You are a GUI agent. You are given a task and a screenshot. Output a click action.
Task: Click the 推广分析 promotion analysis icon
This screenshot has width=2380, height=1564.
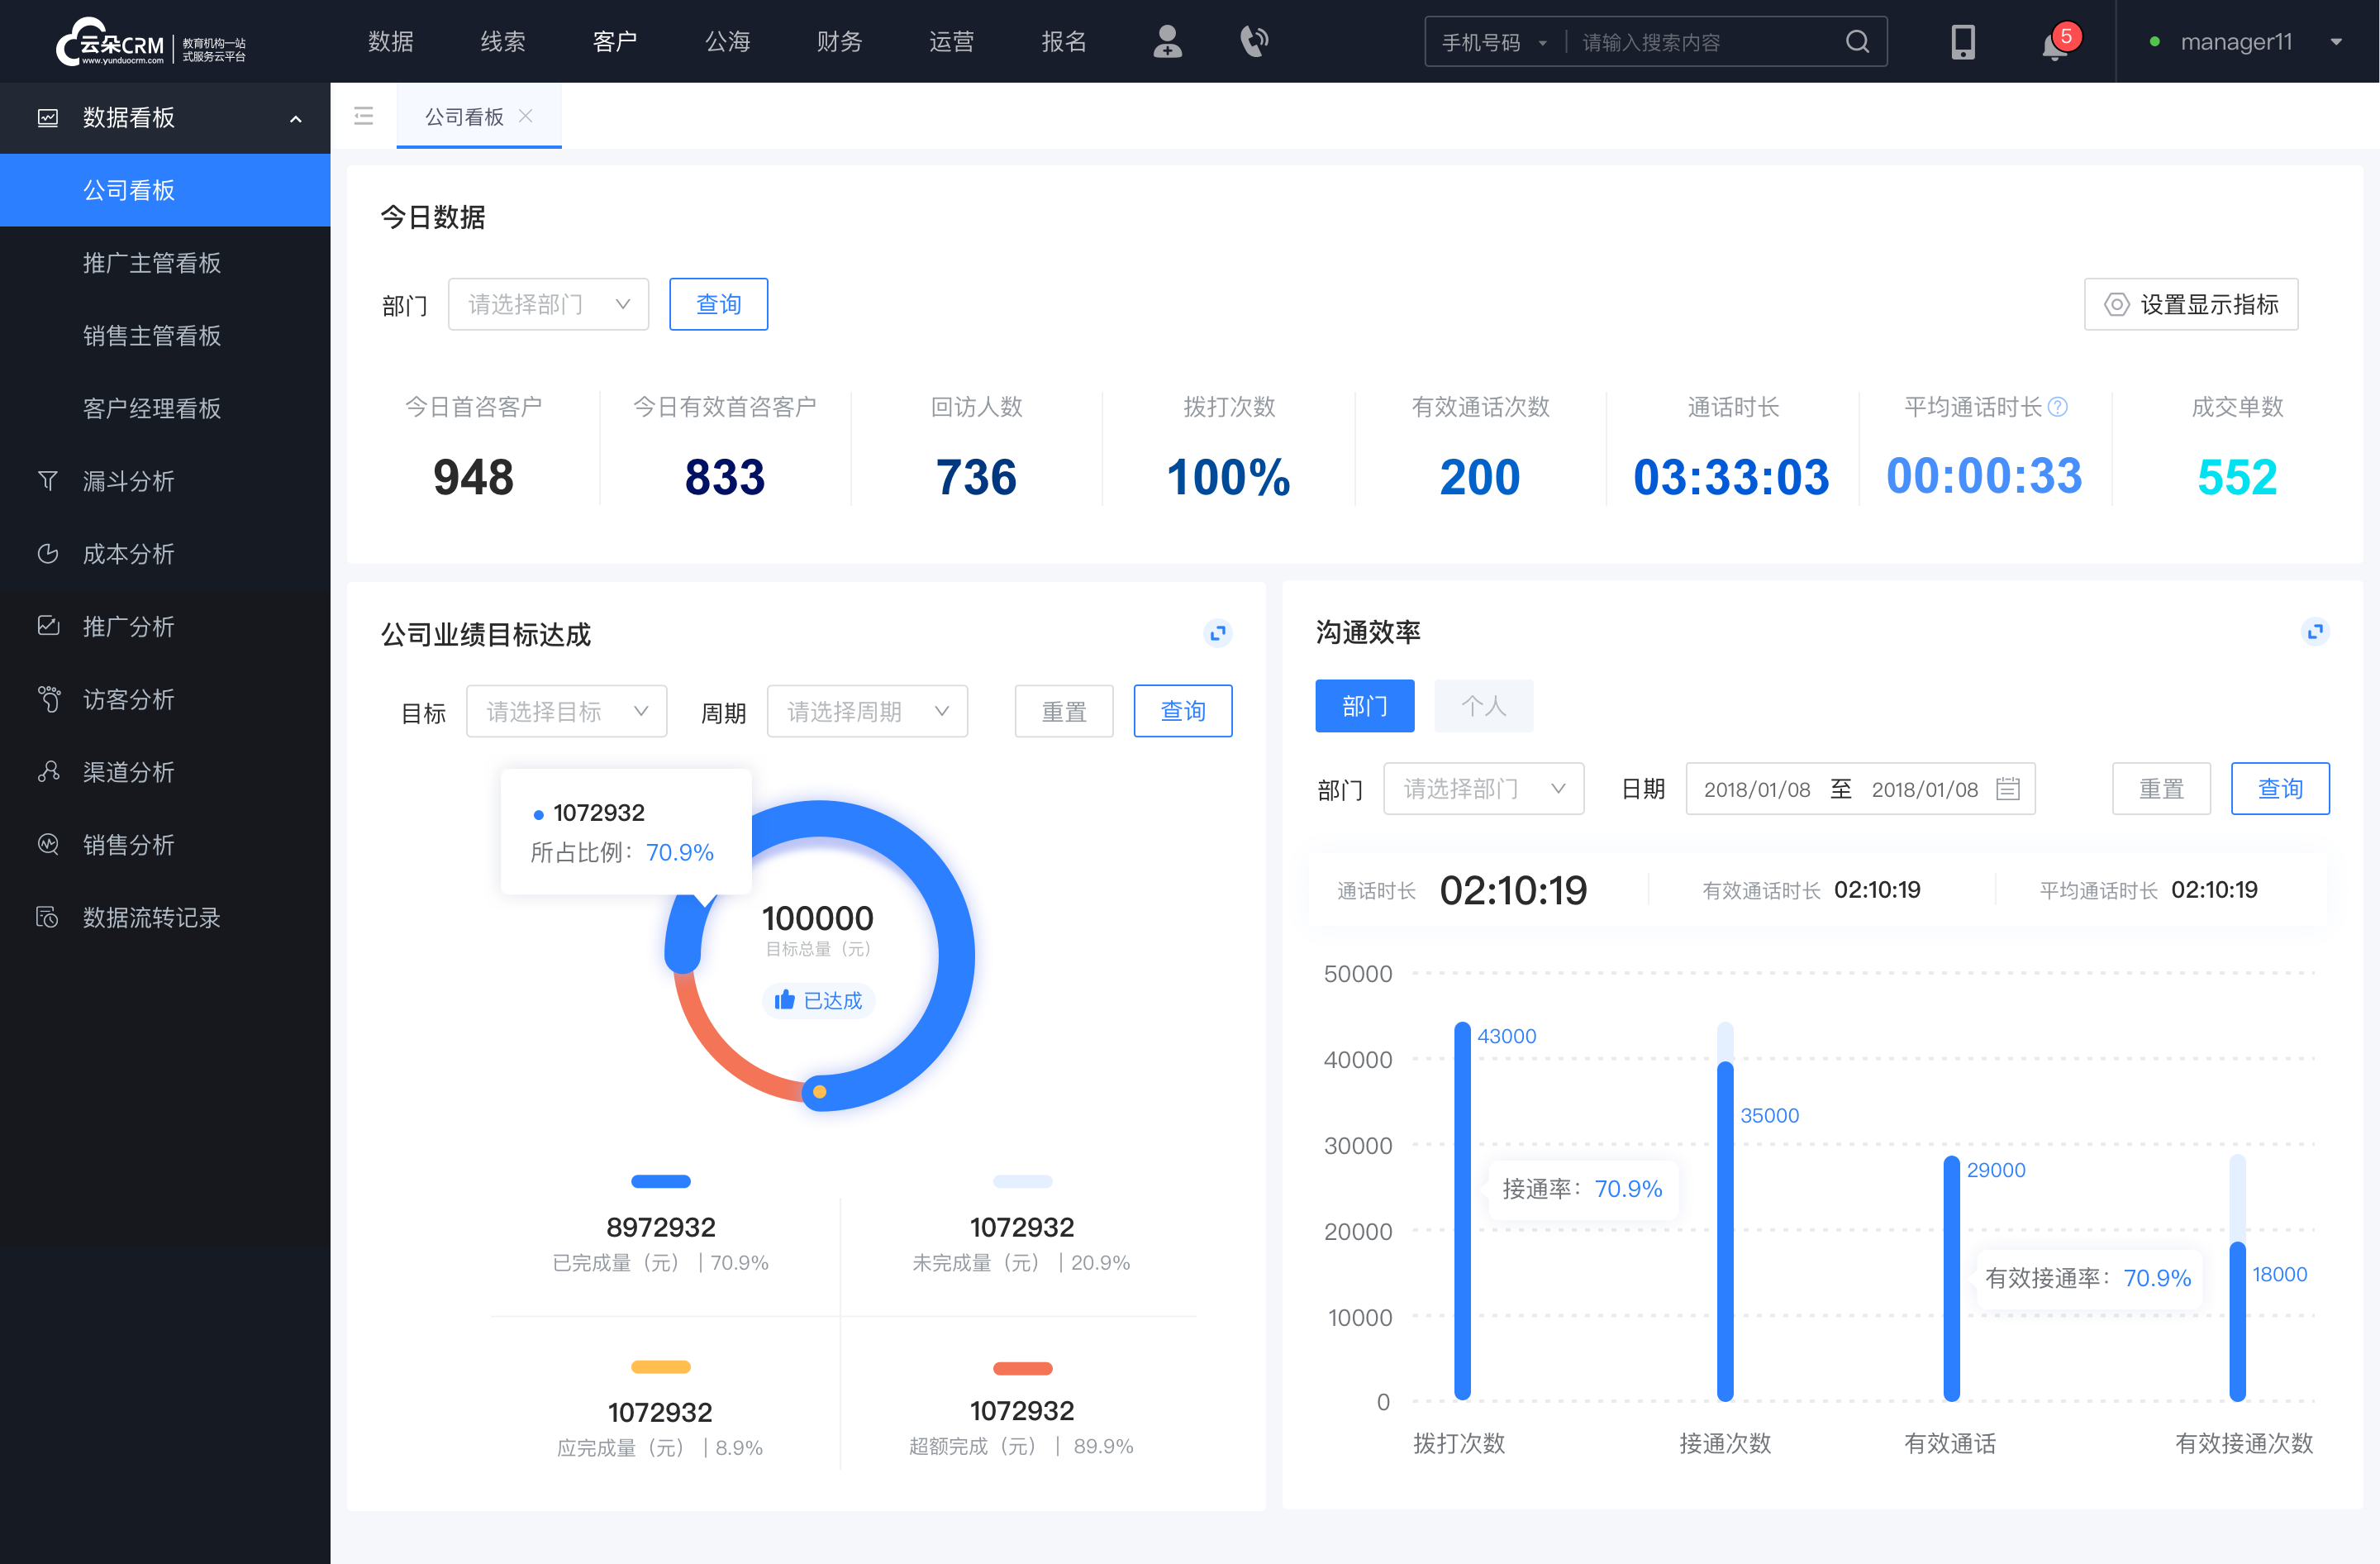pos(47,627)
